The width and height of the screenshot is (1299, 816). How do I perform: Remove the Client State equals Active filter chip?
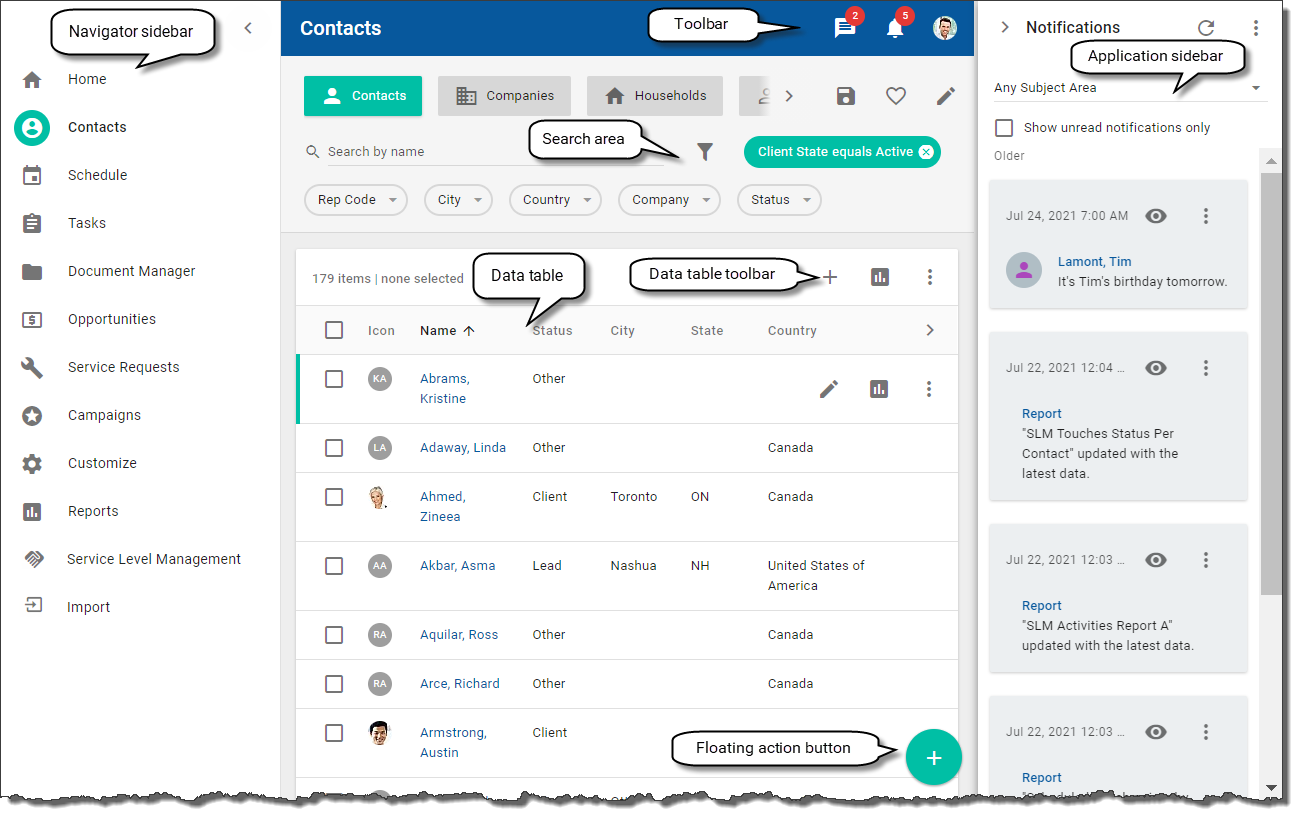925,151
